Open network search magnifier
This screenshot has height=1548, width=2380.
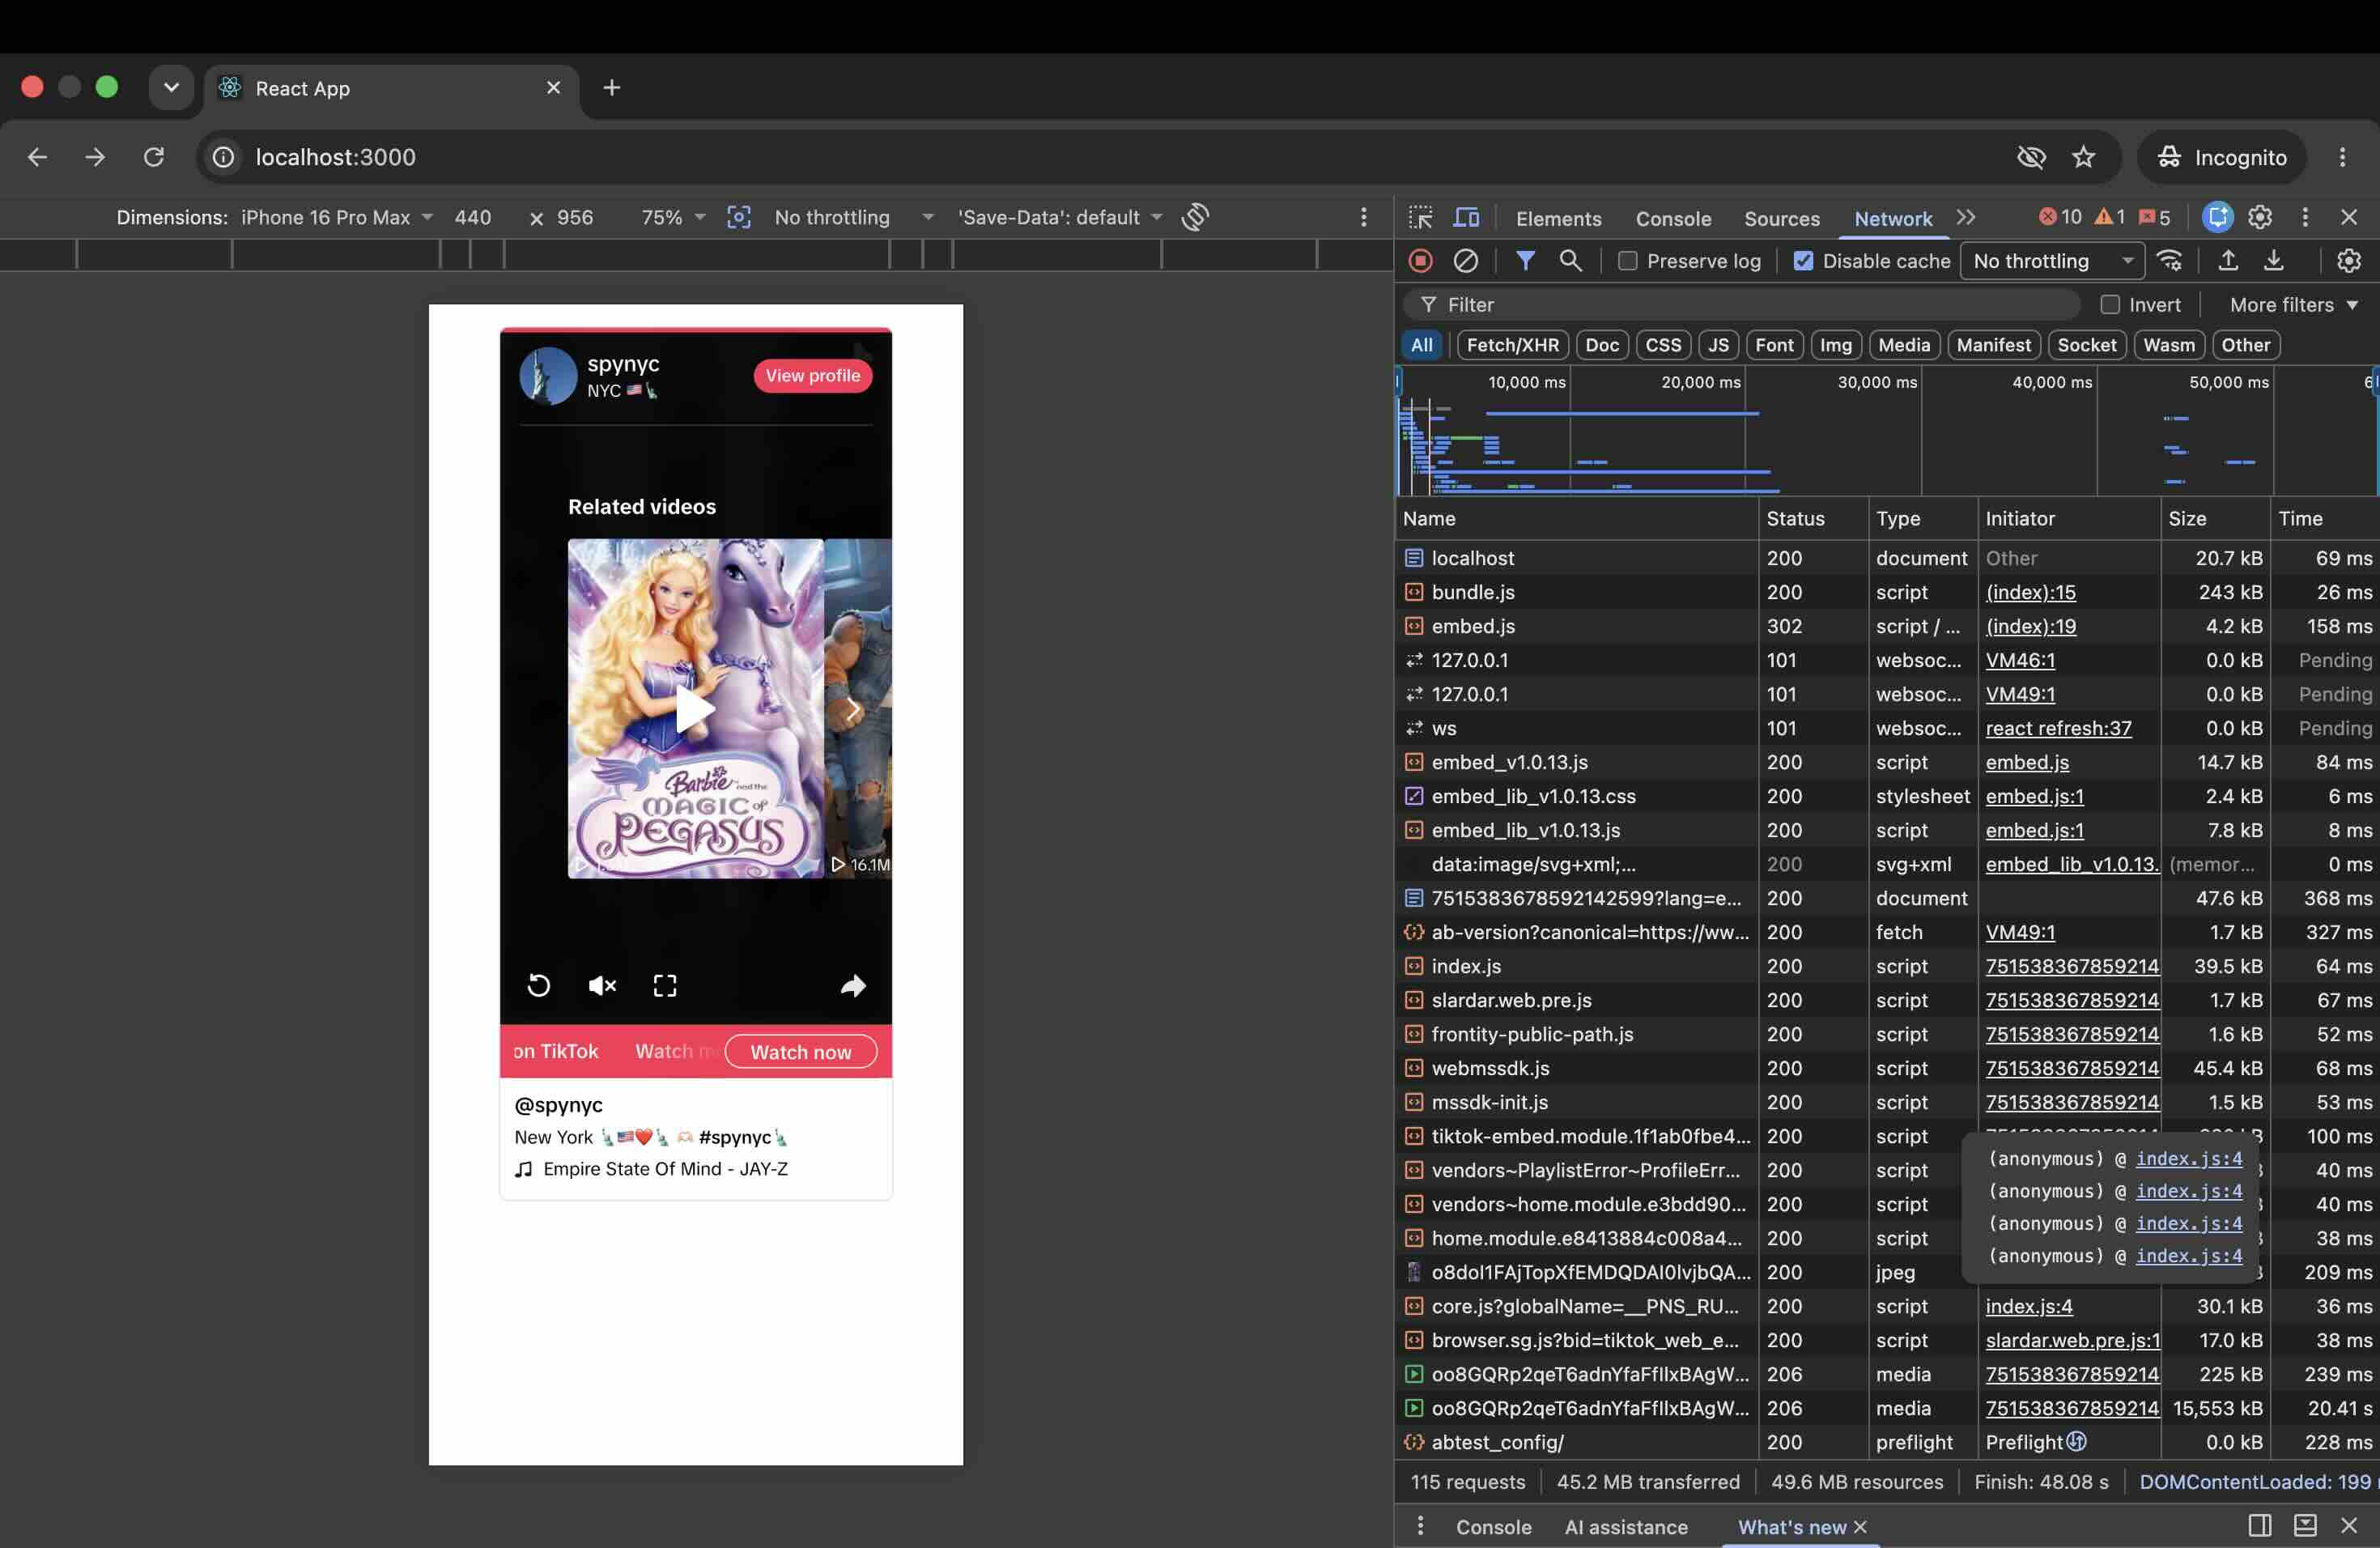pyautogui.click(x=1570, y=261)
